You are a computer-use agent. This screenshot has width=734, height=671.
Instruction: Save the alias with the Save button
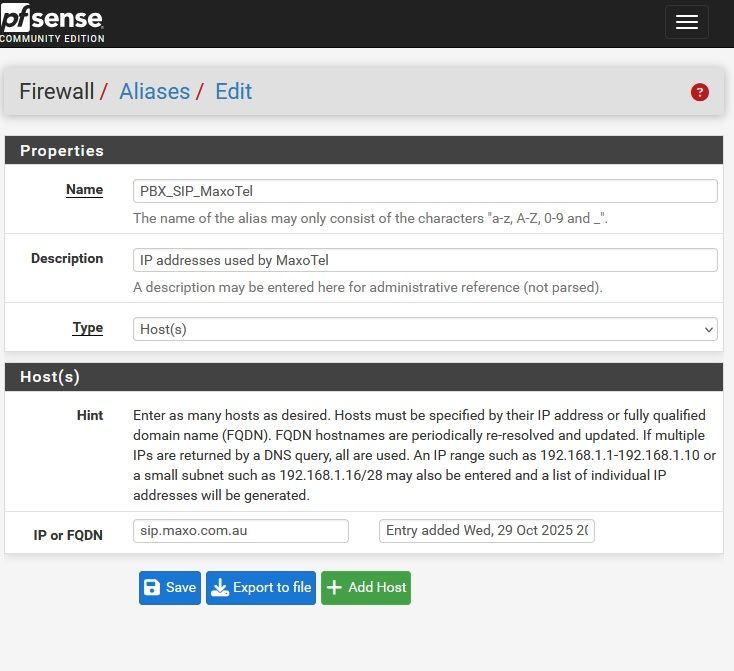[x=169, y=588]
